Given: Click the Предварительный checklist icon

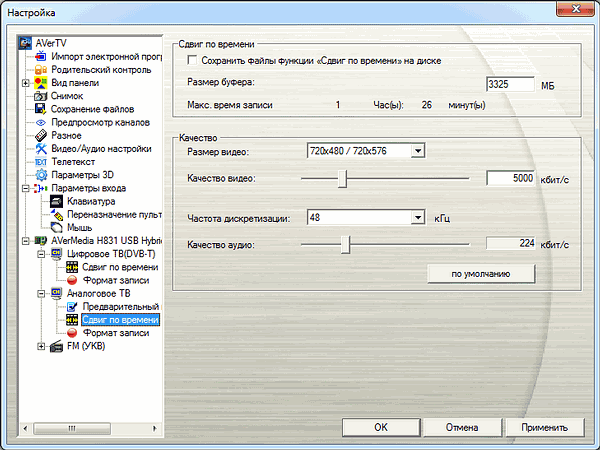Looking at the screenshot, I should [72, 307].
